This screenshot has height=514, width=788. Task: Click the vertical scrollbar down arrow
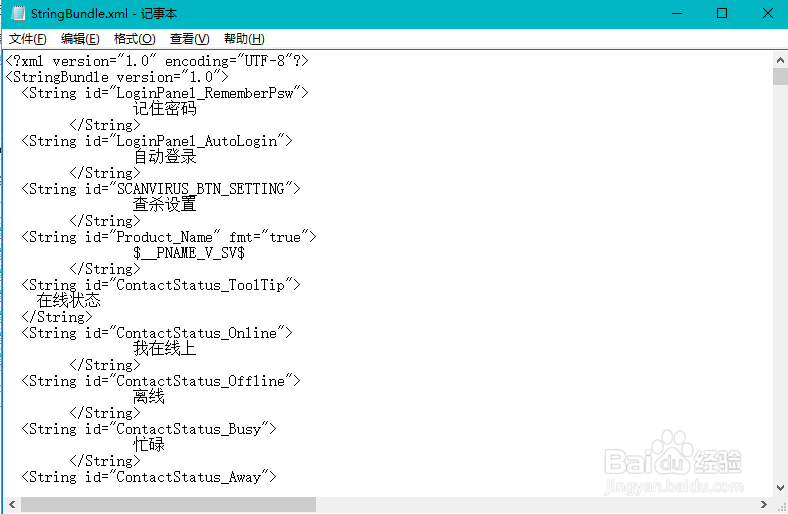pyautogui.click(x=780, y=487)
